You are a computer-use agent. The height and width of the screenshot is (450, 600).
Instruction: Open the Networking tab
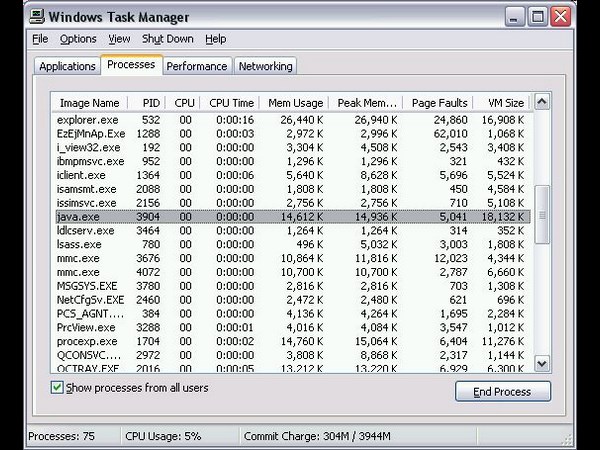(265, 66)
